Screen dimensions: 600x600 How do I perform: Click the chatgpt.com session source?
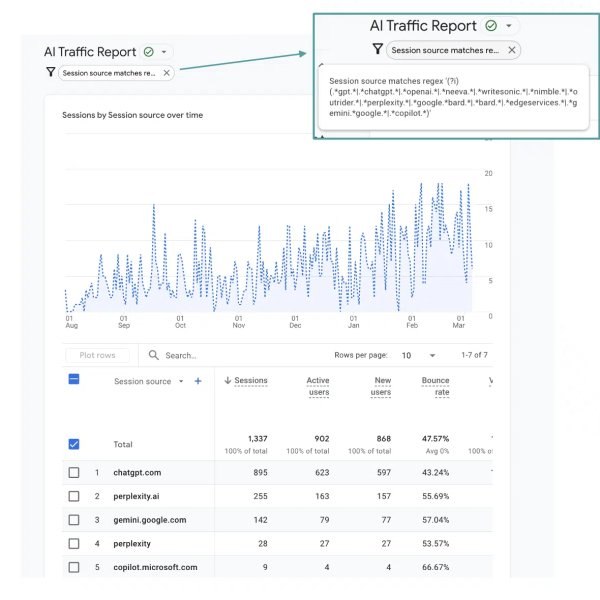pos(137,473)
